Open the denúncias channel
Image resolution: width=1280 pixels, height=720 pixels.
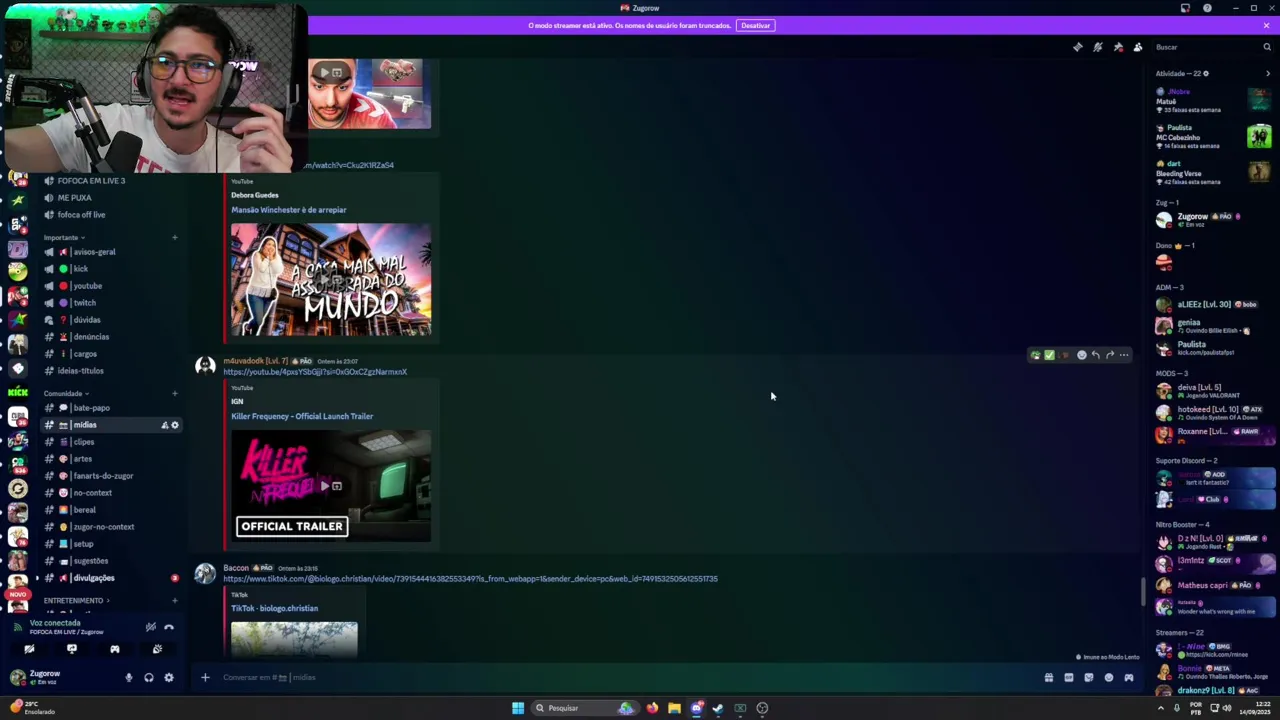[x=111, y=337]
